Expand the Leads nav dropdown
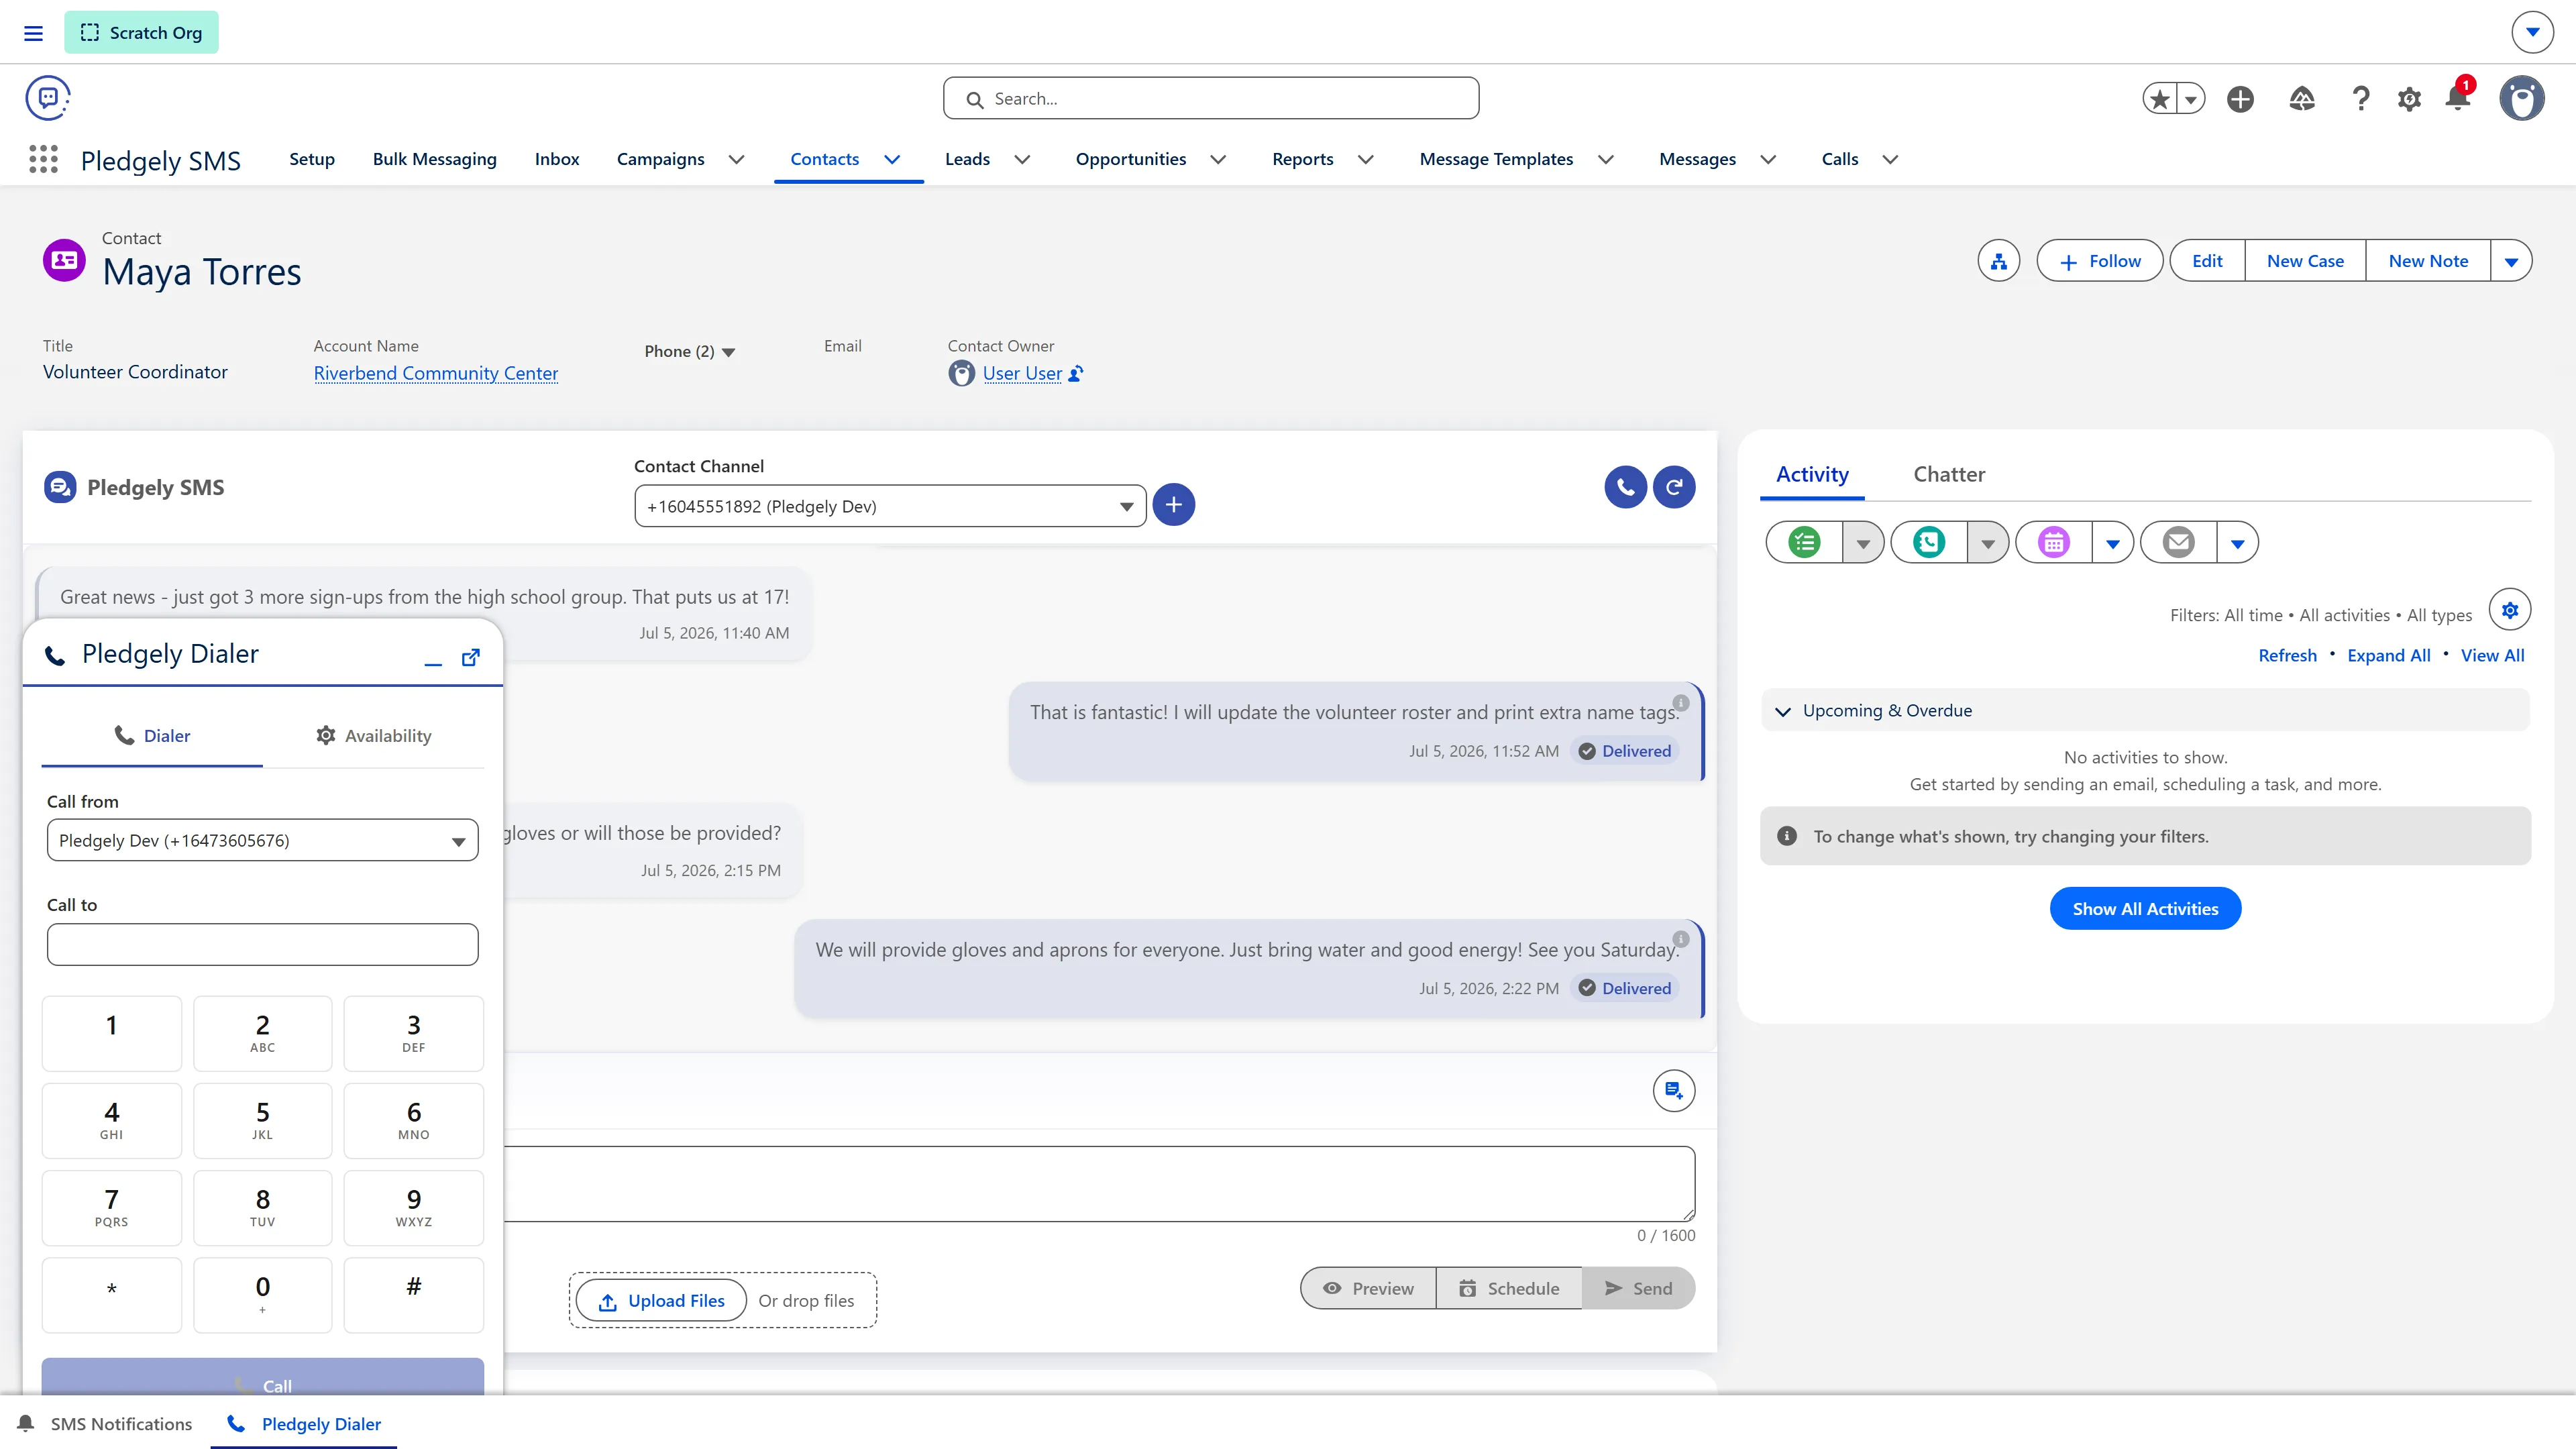This screenshot has width=2576, height=1449. tap(1022, 160)
